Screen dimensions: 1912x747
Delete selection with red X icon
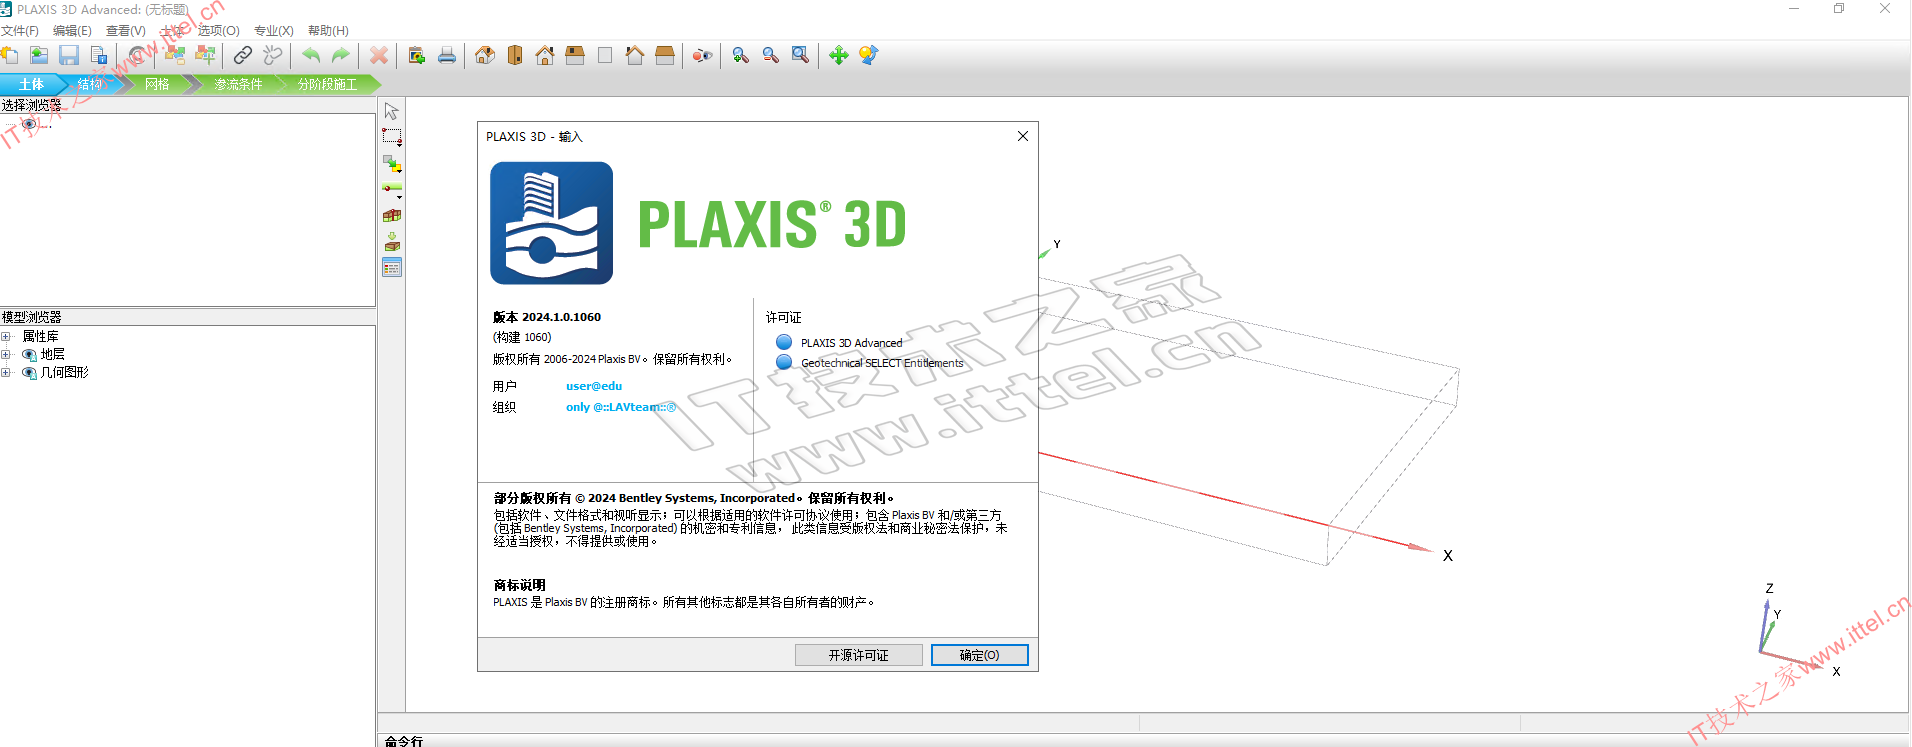tap(379, 55)
